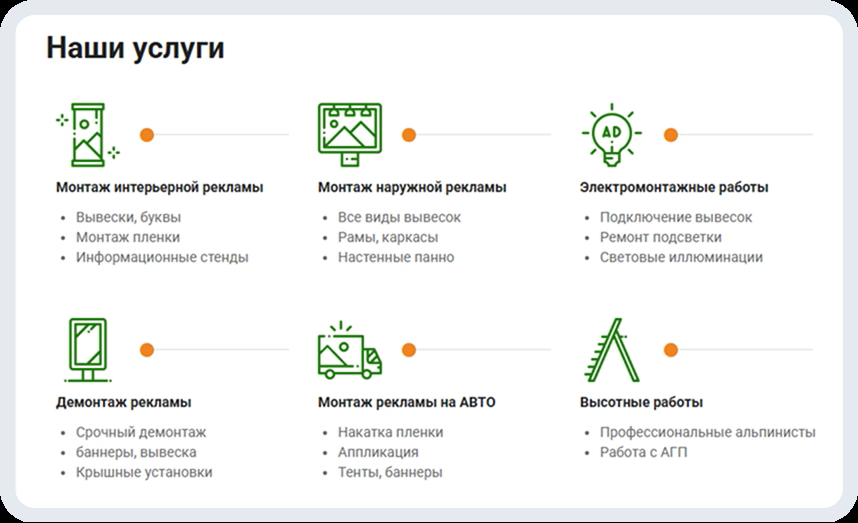Select the Световые иллюминации list item
Viewport: 858px width, 523px height.
681,257
